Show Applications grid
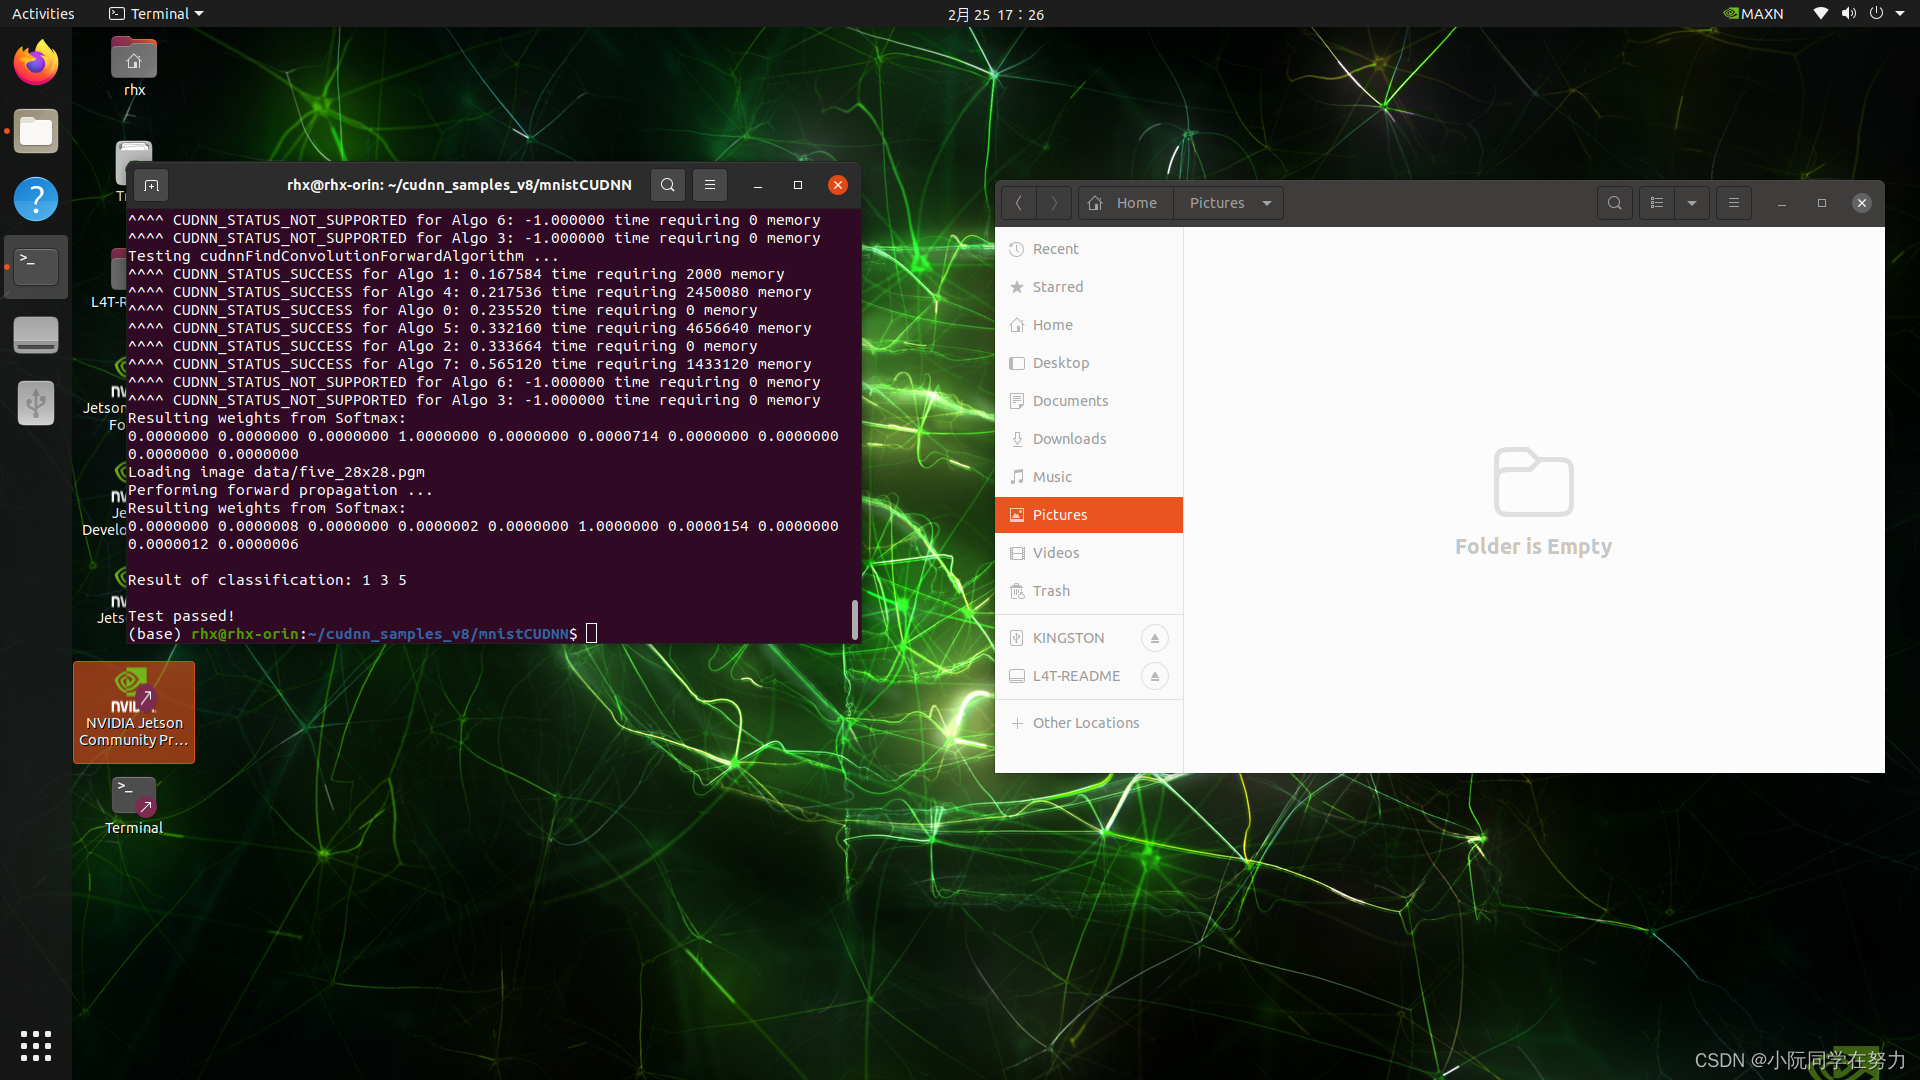 click(x=36, y=1045)
